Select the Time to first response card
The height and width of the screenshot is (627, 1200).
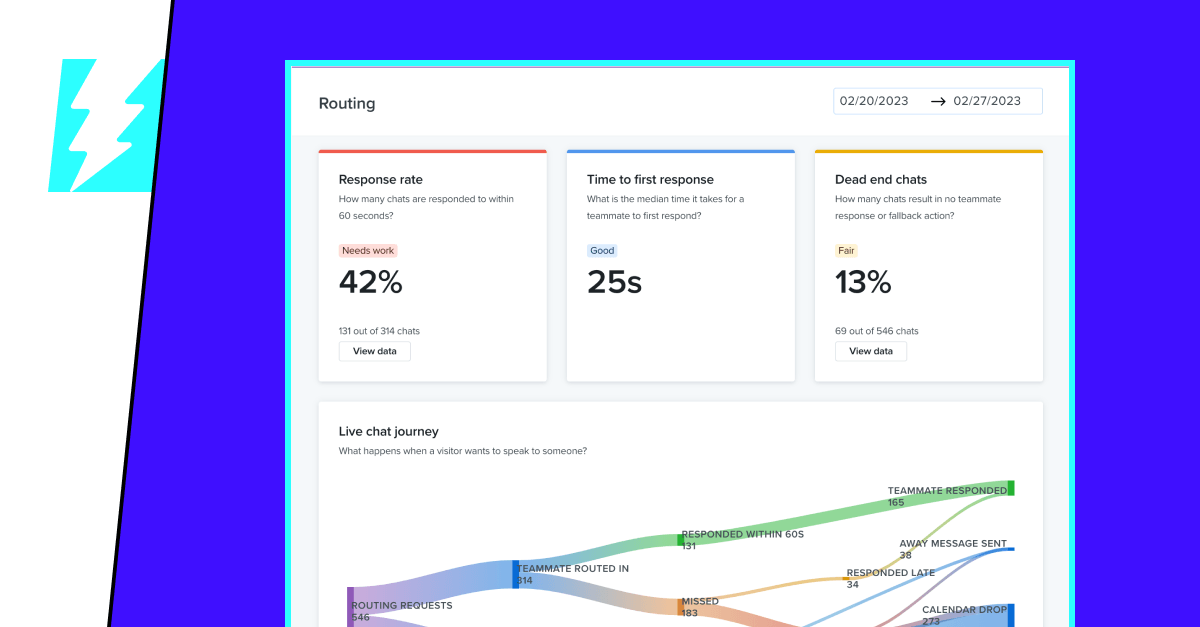(x=680, y=265)
